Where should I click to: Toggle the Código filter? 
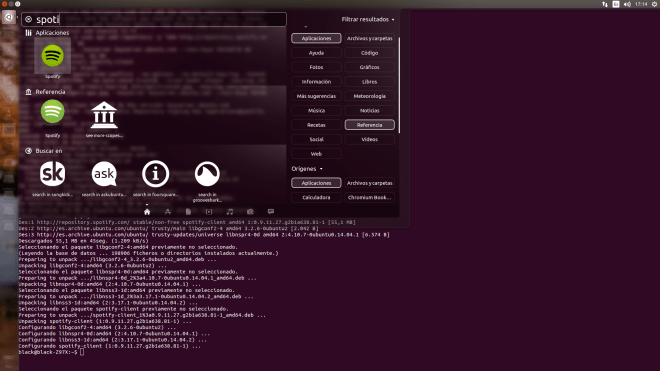[370, 53]
